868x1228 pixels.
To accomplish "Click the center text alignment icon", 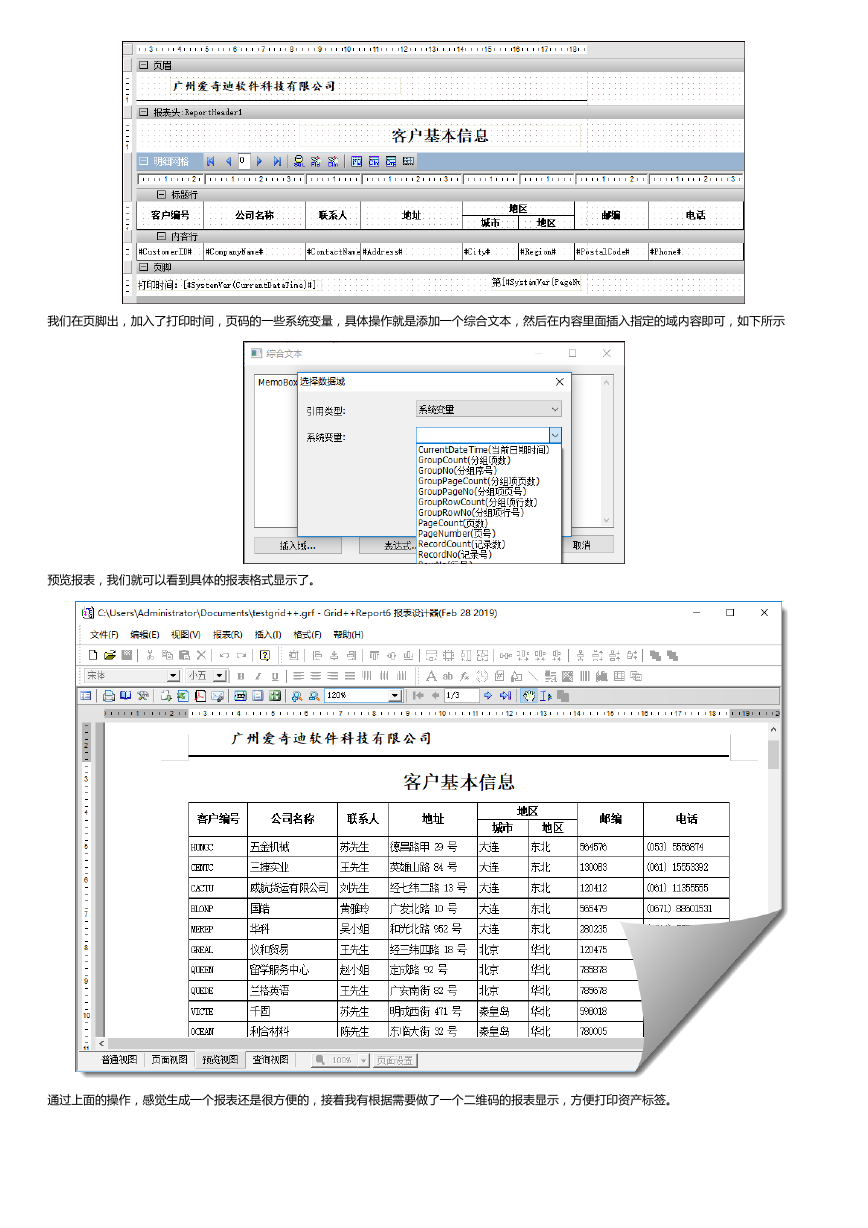I will [x=315, y=676].
